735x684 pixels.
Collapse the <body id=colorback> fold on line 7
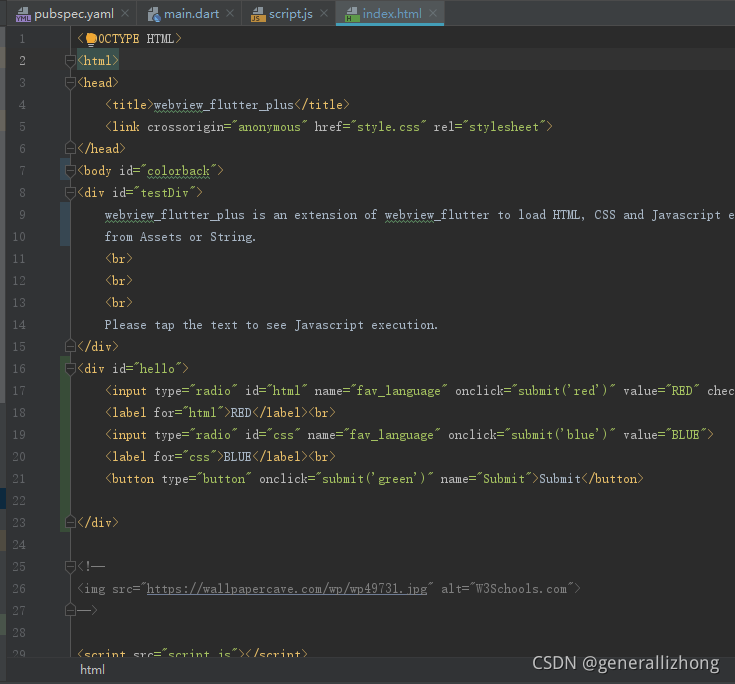pyautogui.click(x=70, y=171)
